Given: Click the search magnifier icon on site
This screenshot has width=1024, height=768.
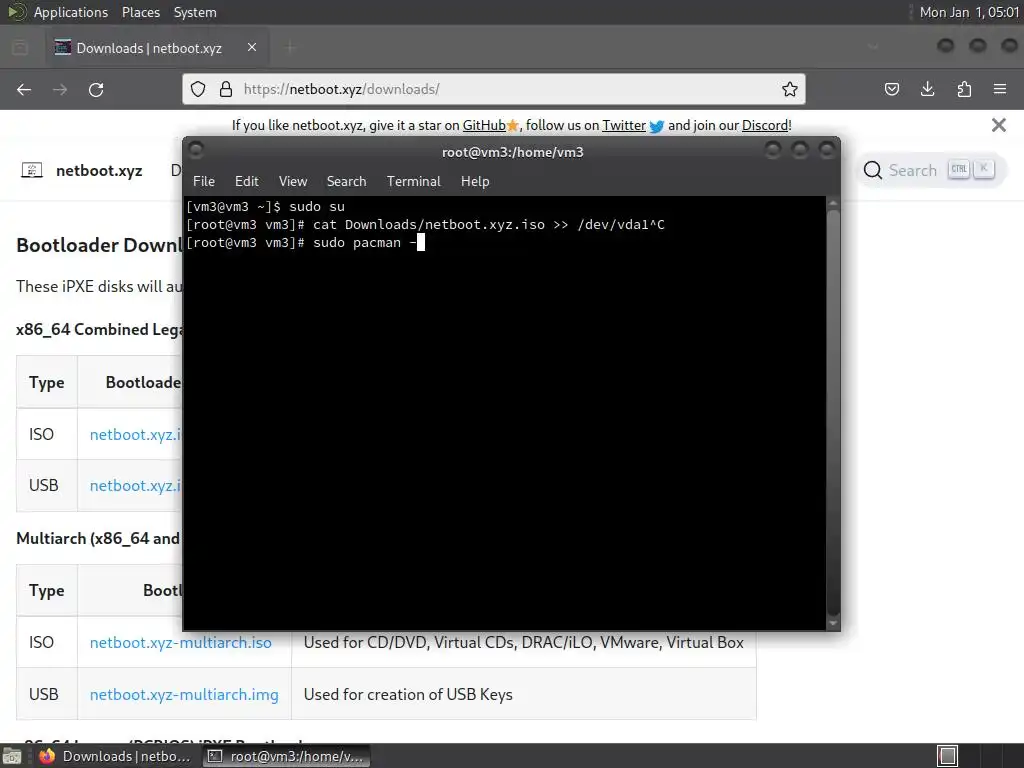Looking at the screenshot, I should (x=872, y=170).
